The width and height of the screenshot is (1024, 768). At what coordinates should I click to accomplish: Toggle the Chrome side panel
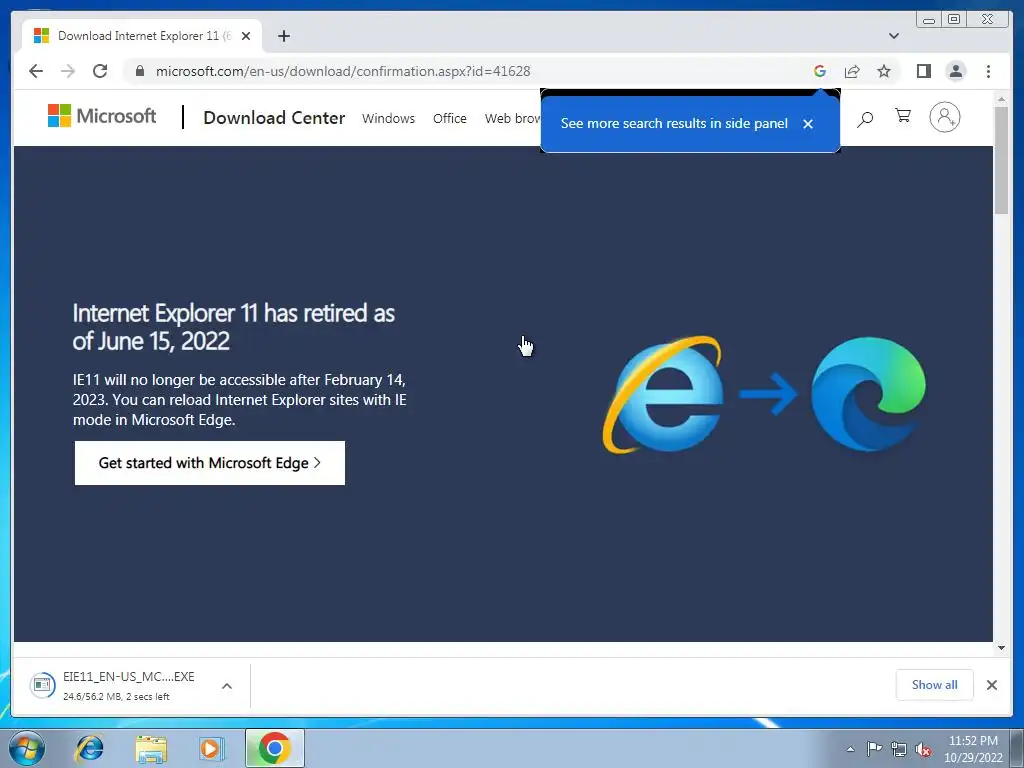(923, 71)
